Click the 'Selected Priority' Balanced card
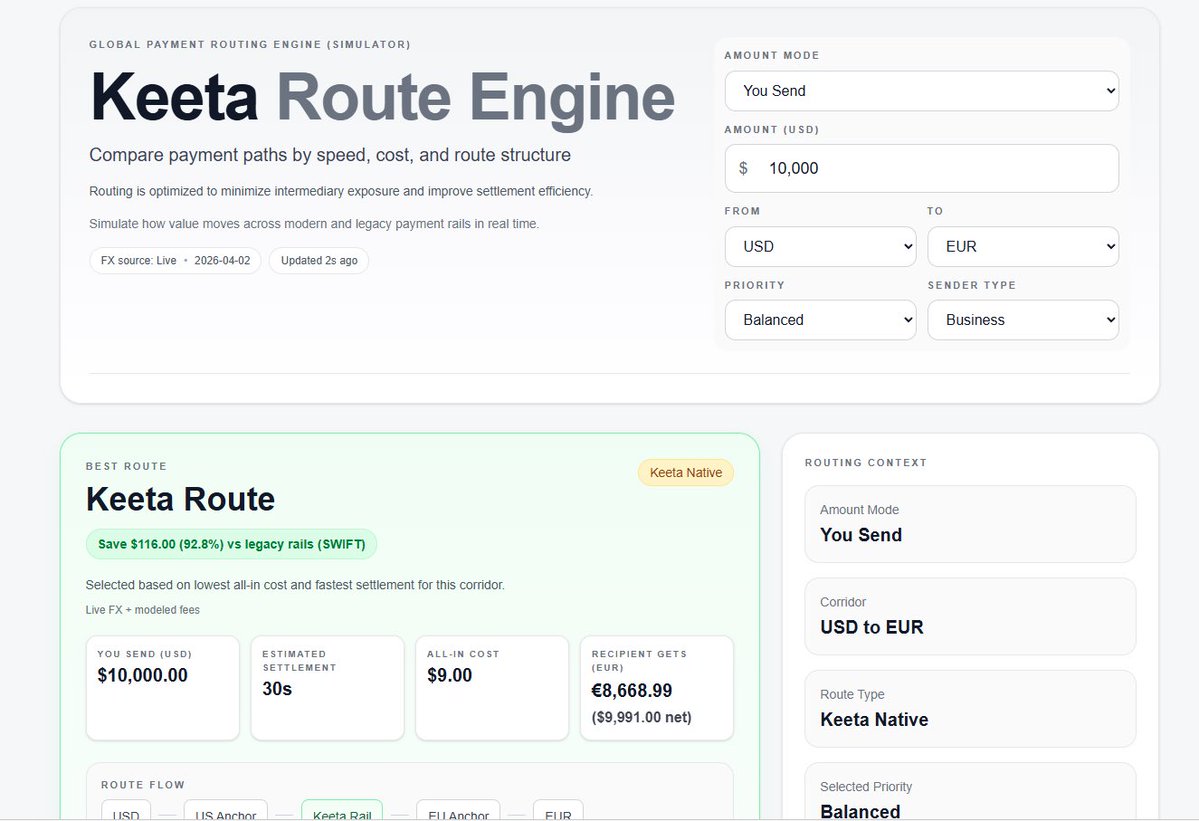Image resolution: width=1199 pixels, height=821 pixels. click(970, 792)
